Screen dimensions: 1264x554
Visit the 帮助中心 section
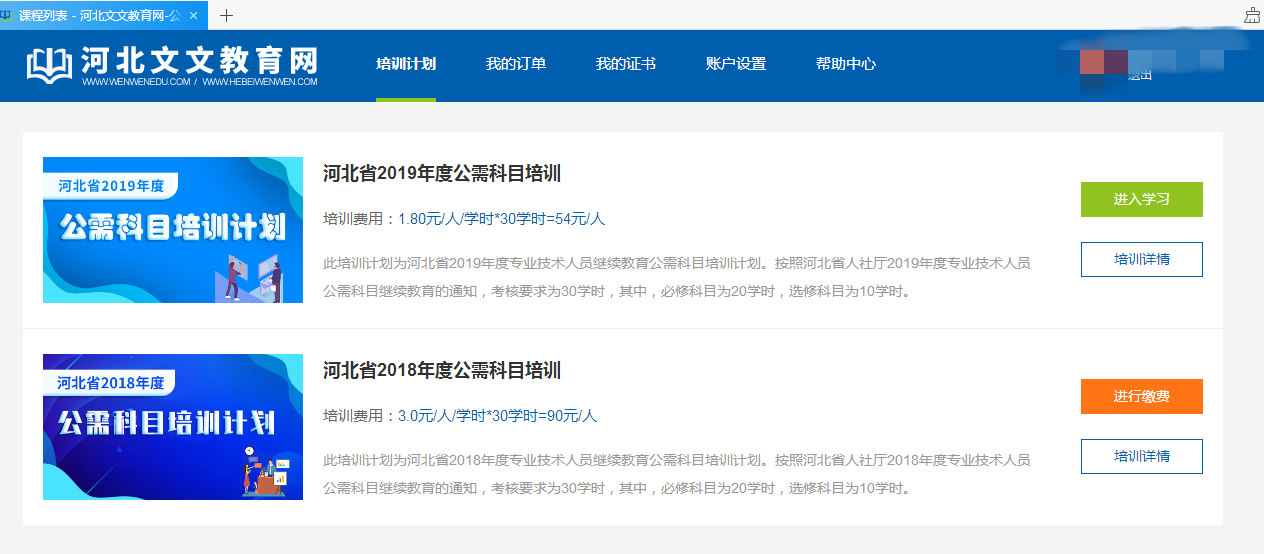point(846,64)
